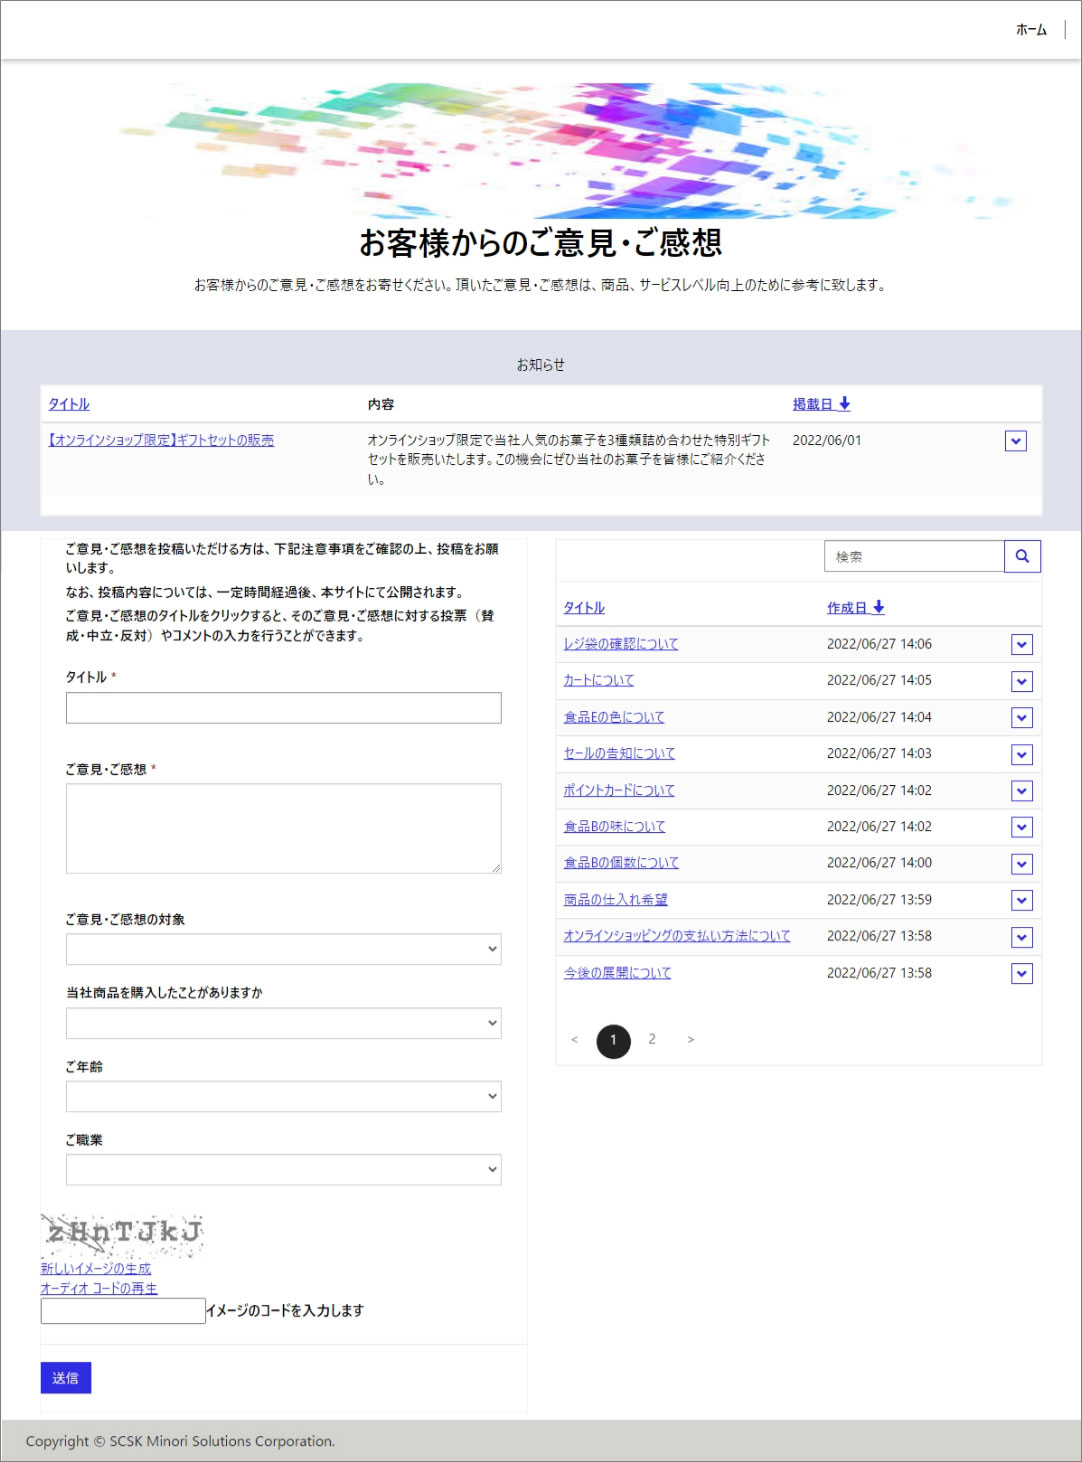Open セールの告知について feedback link
1082x1462 pixels.
pyautogui.click(x=619, y=754)
